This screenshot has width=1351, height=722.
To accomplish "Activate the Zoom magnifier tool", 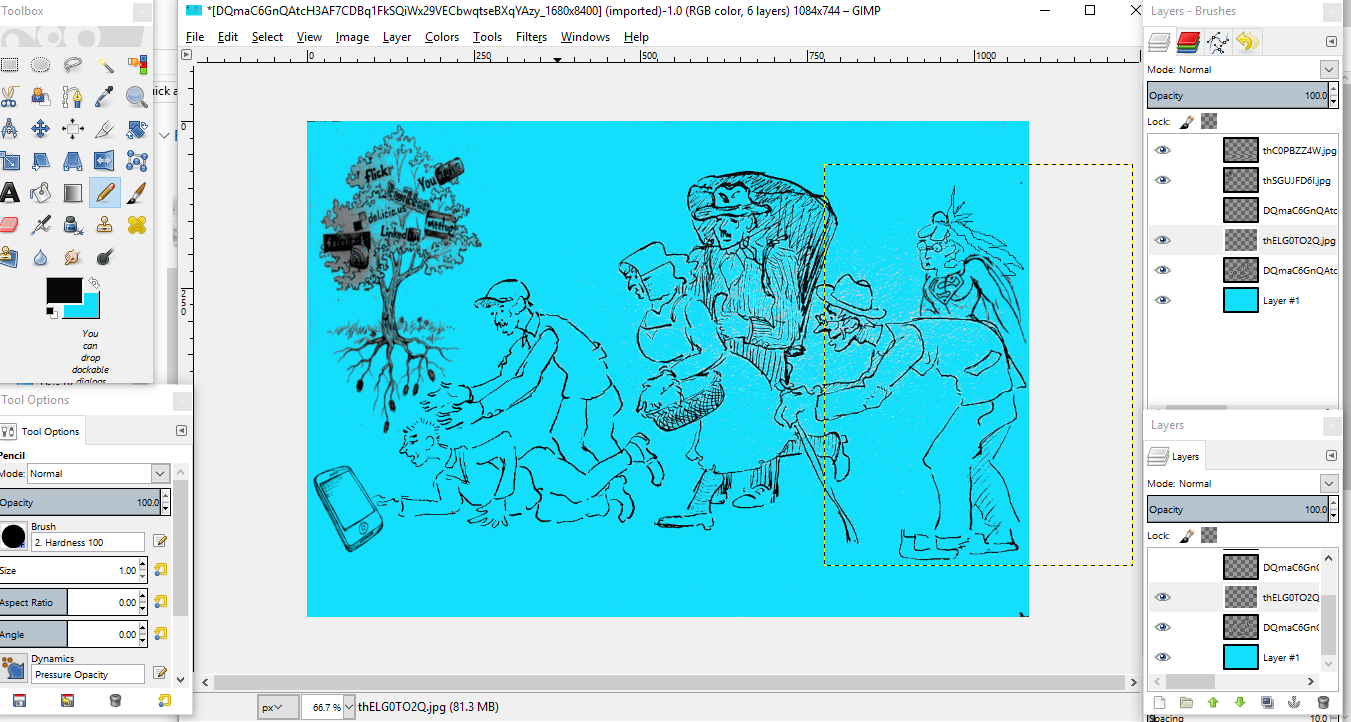I will coord(137,97).
